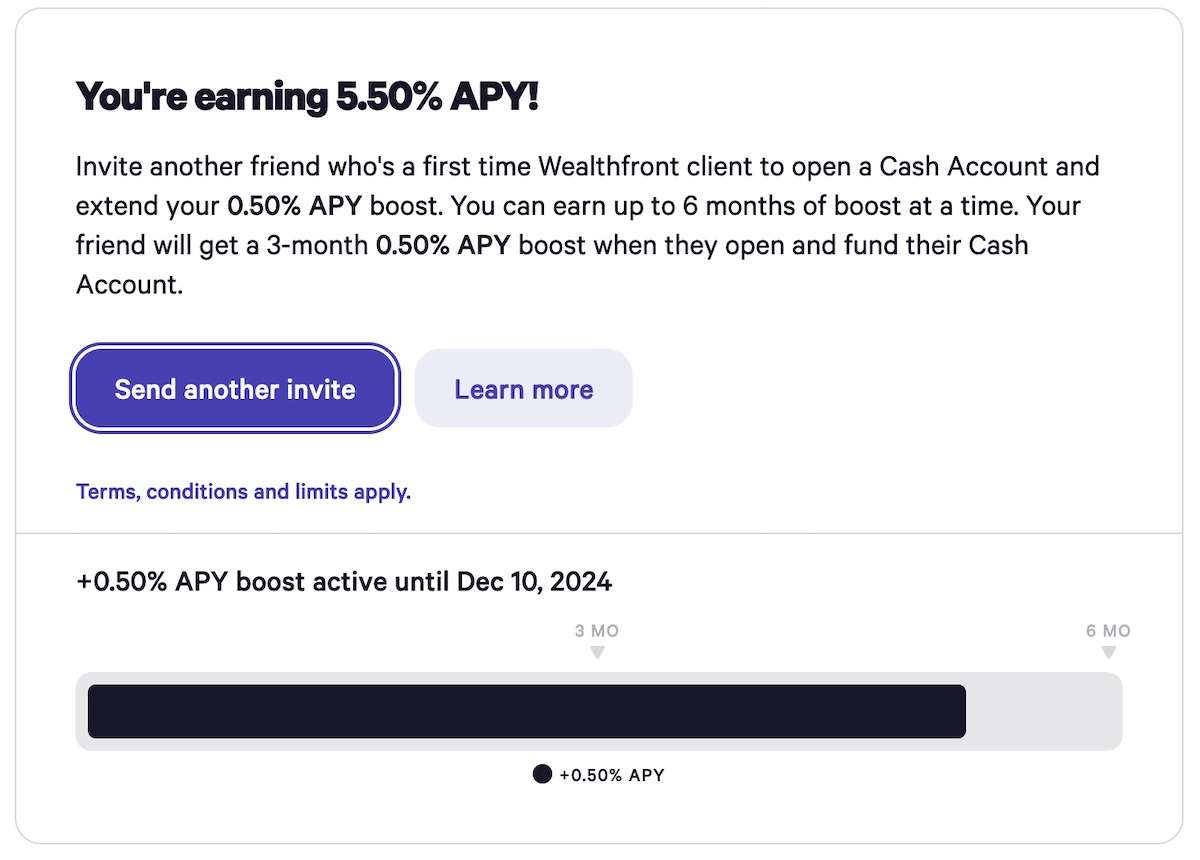
Task: Click the 6 MO triangle marker
Action: 1108,653
